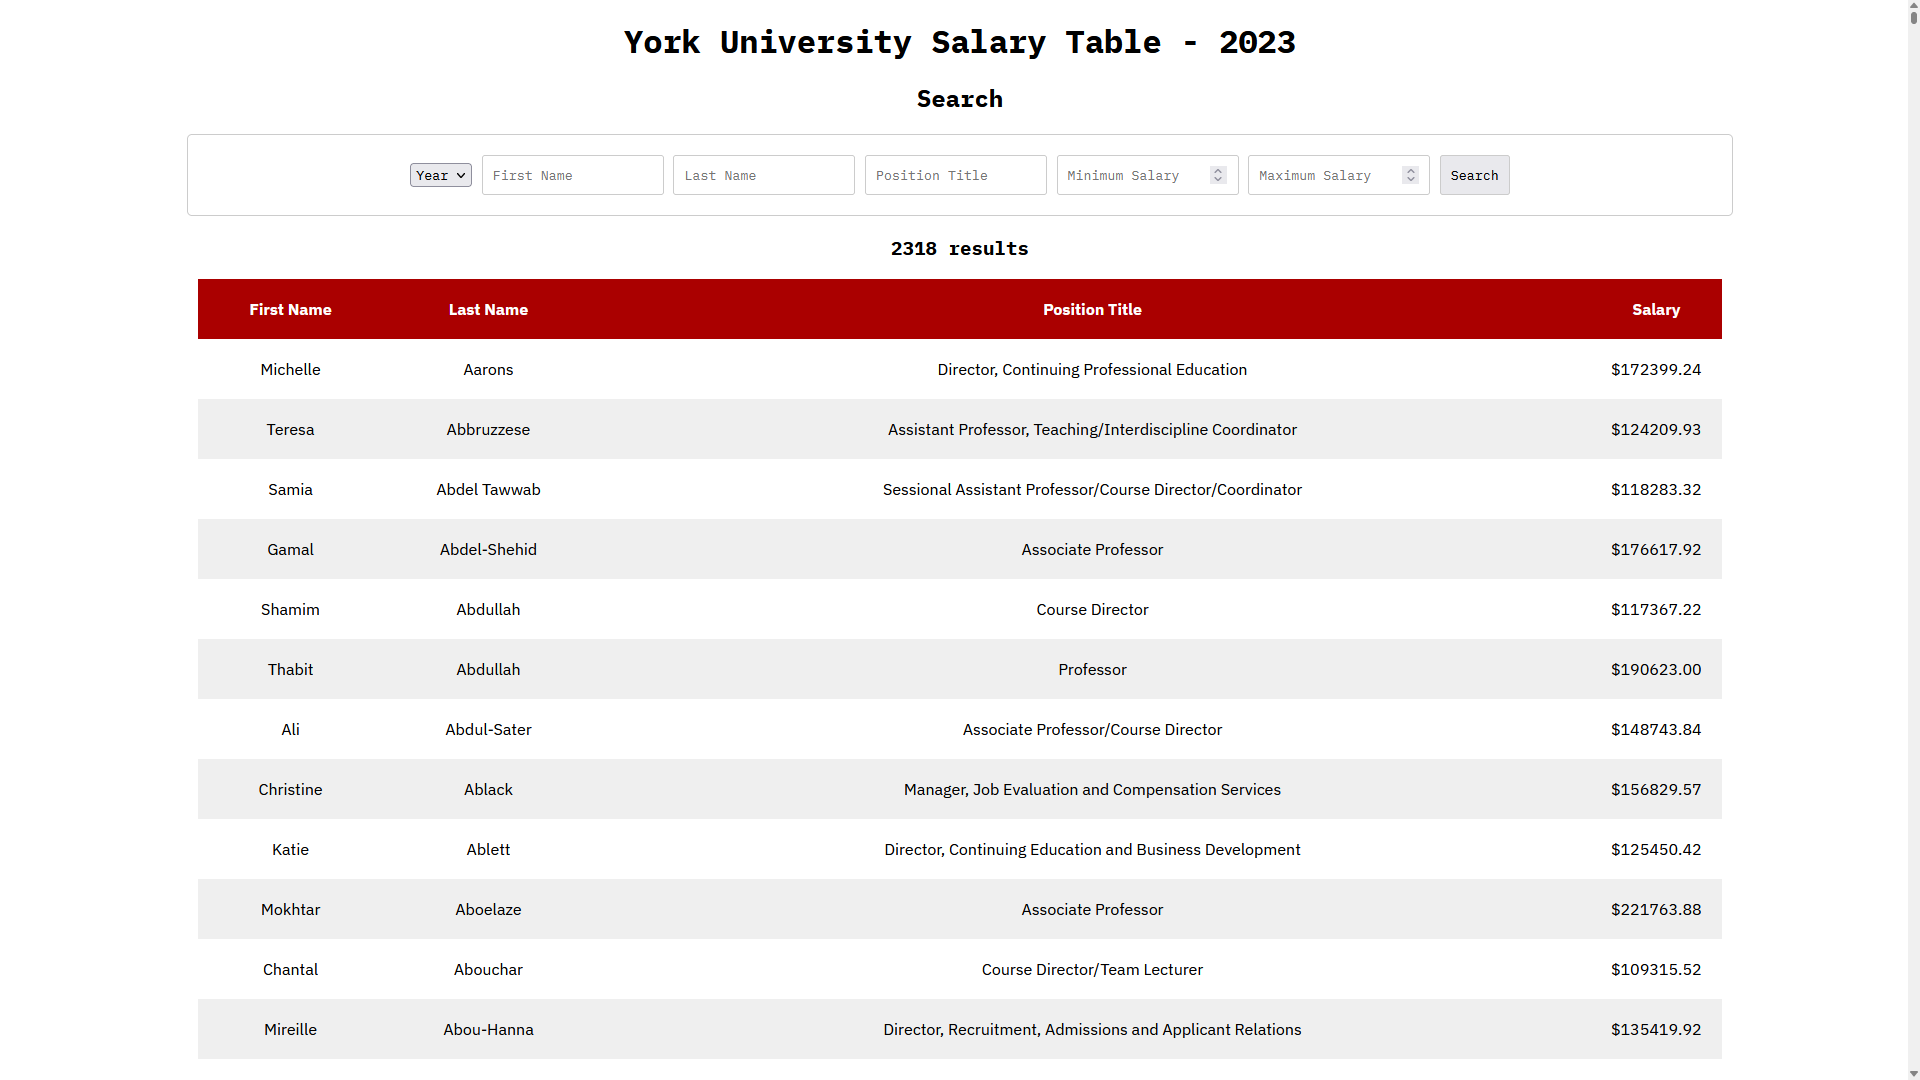Open the Year dropdown
Viewport: 1920px width, 1080px height.
(440, 175)
